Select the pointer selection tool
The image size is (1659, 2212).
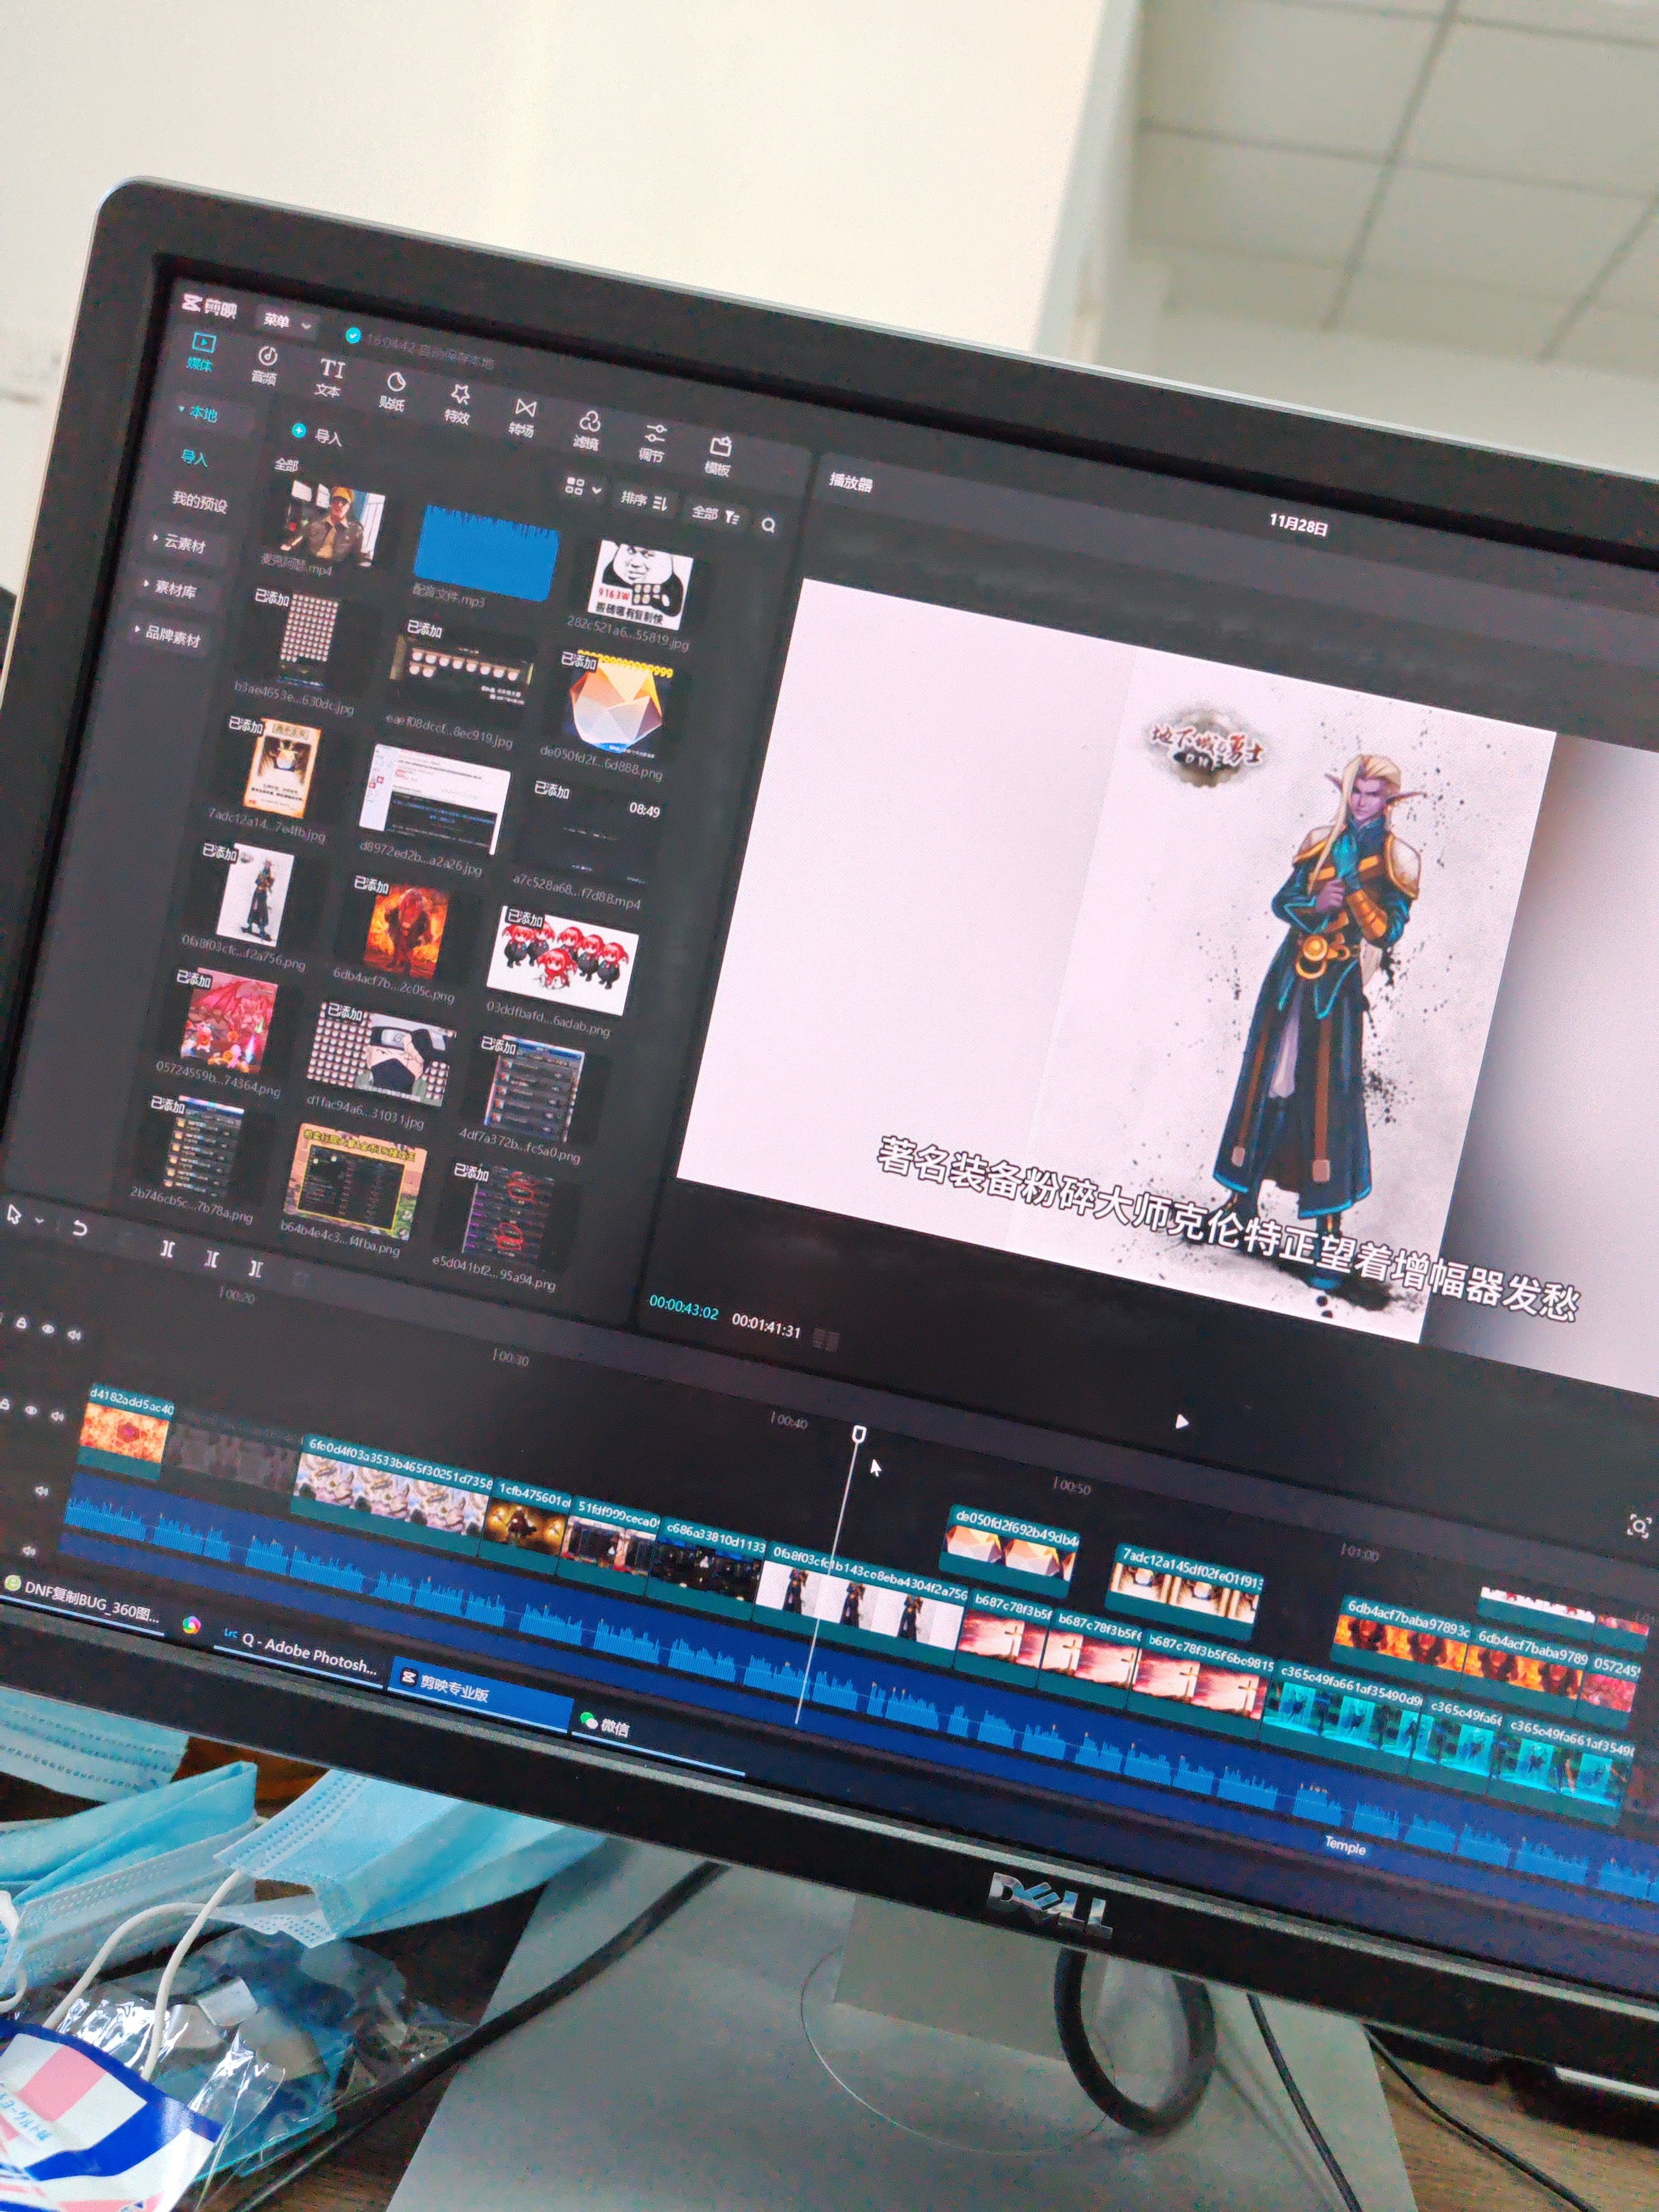pos(13,1214)
